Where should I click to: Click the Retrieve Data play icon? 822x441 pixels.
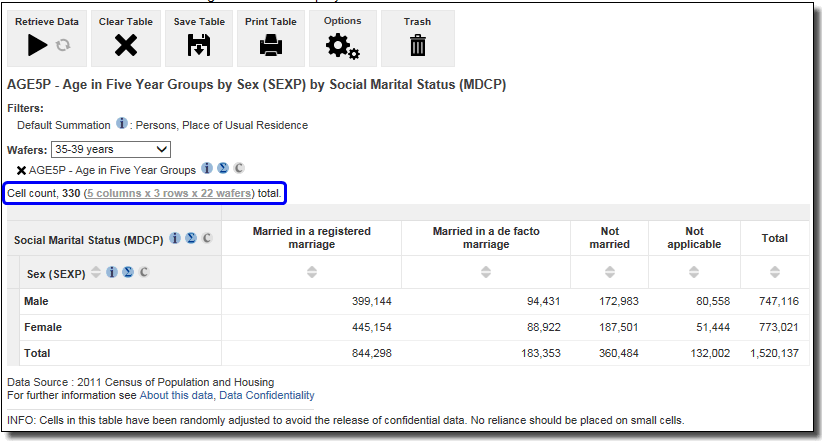click(x=38, y=45)
